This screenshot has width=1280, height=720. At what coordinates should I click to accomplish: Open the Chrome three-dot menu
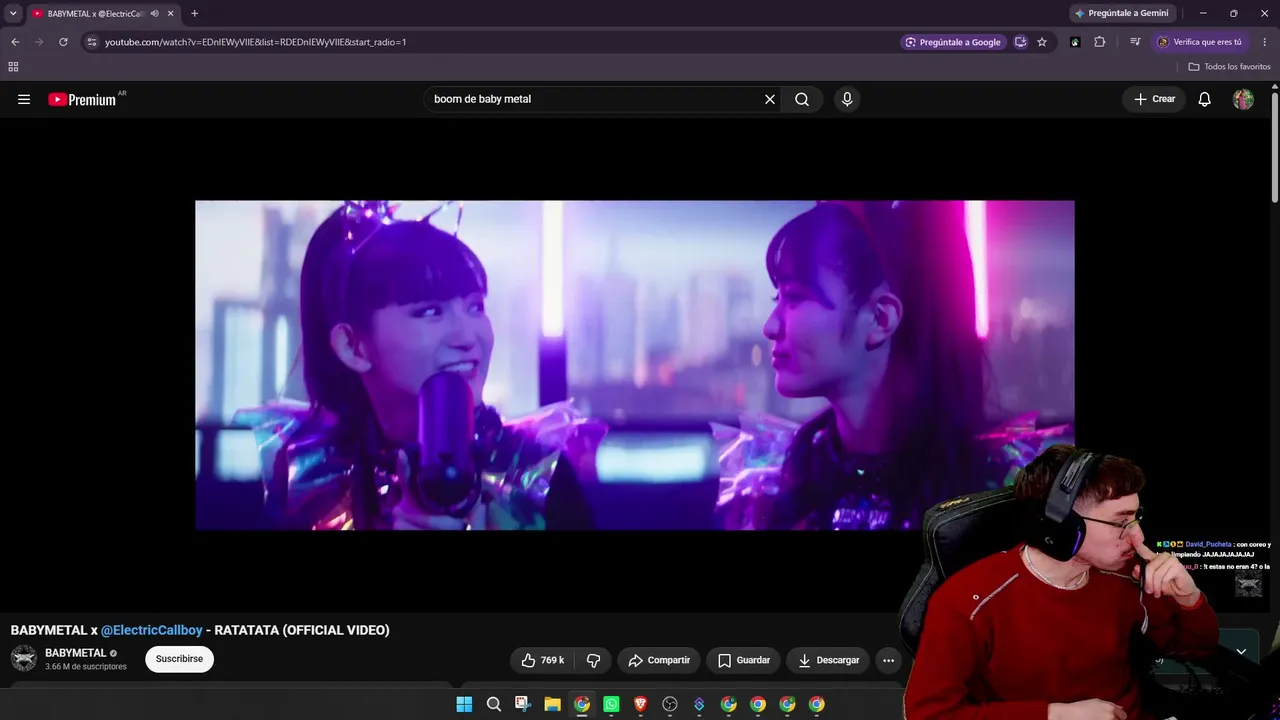pyautogui.click(x=1265, y=42)
